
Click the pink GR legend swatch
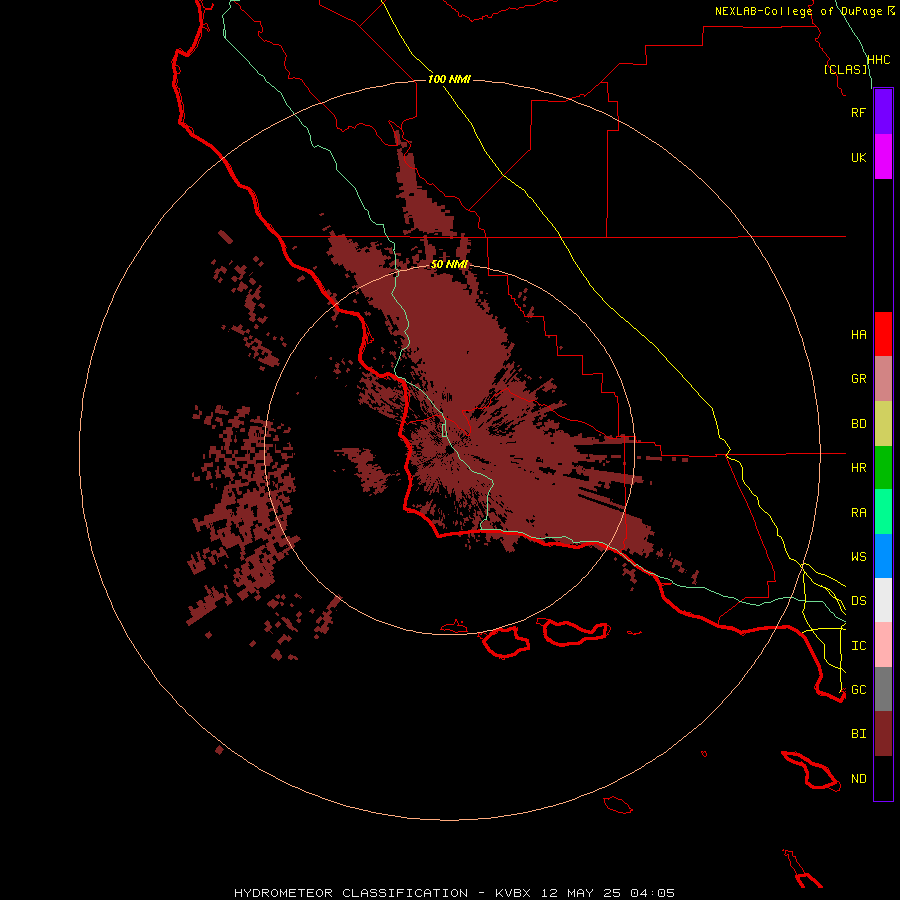click(883, 379)
